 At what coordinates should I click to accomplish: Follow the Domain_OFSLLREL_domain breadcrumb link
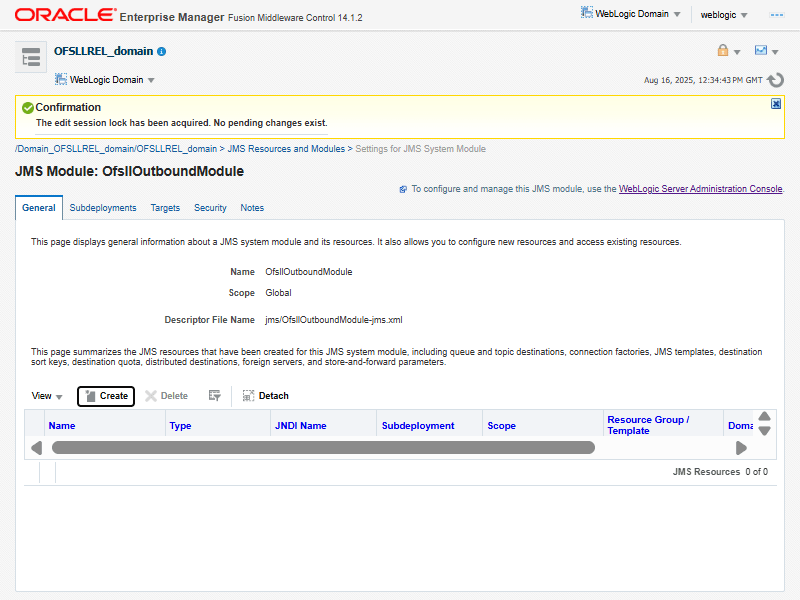click(116, 149)
